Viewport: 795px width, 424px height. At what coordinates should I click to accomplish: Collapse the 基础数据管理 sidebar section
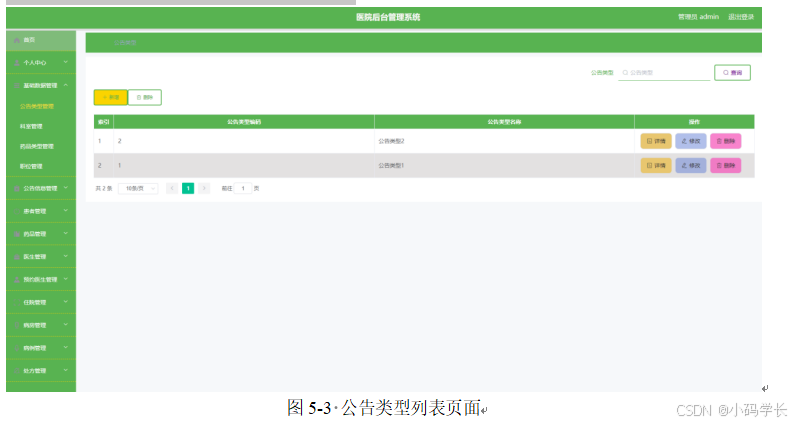tap(41, 85)
